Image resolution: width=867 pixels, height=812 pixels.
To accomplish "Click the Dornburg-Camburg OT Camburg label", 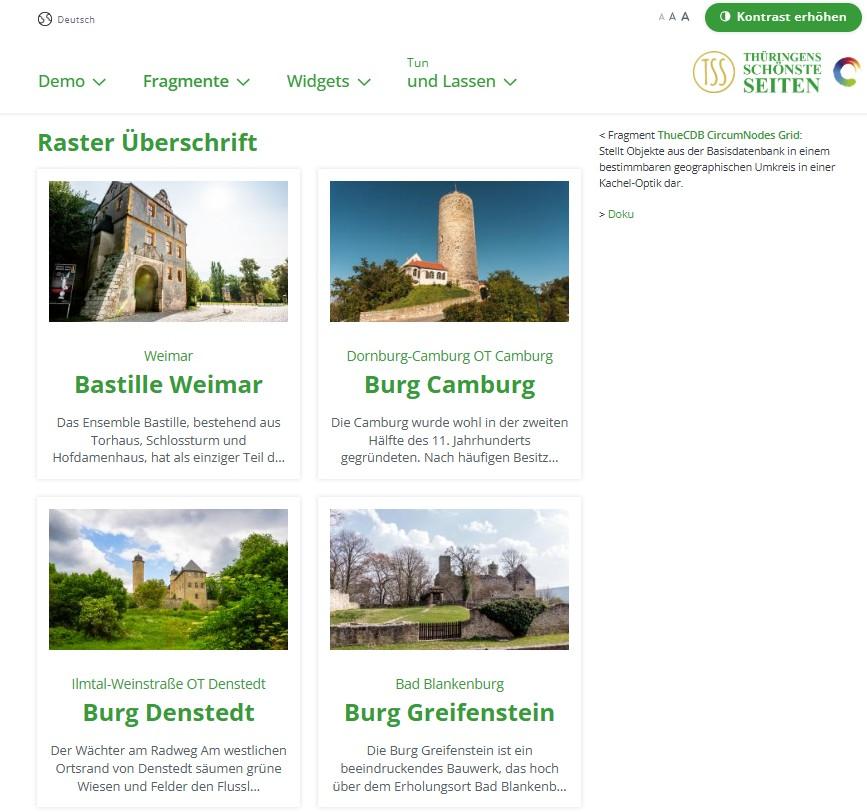I will [x=450, y=357].
